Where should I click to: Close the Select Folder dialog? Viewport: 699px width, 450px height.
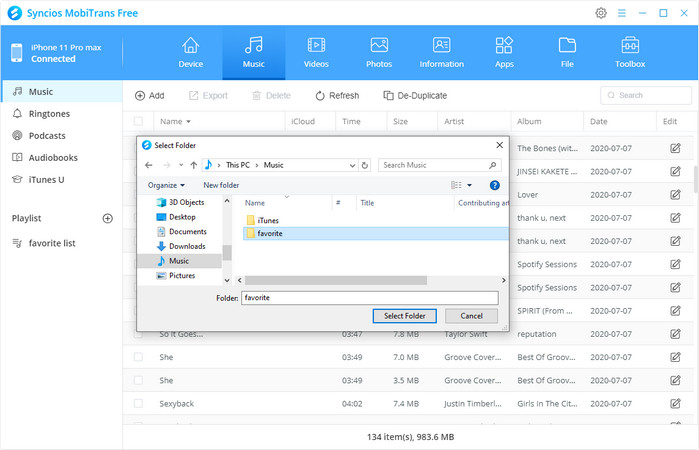499,145
